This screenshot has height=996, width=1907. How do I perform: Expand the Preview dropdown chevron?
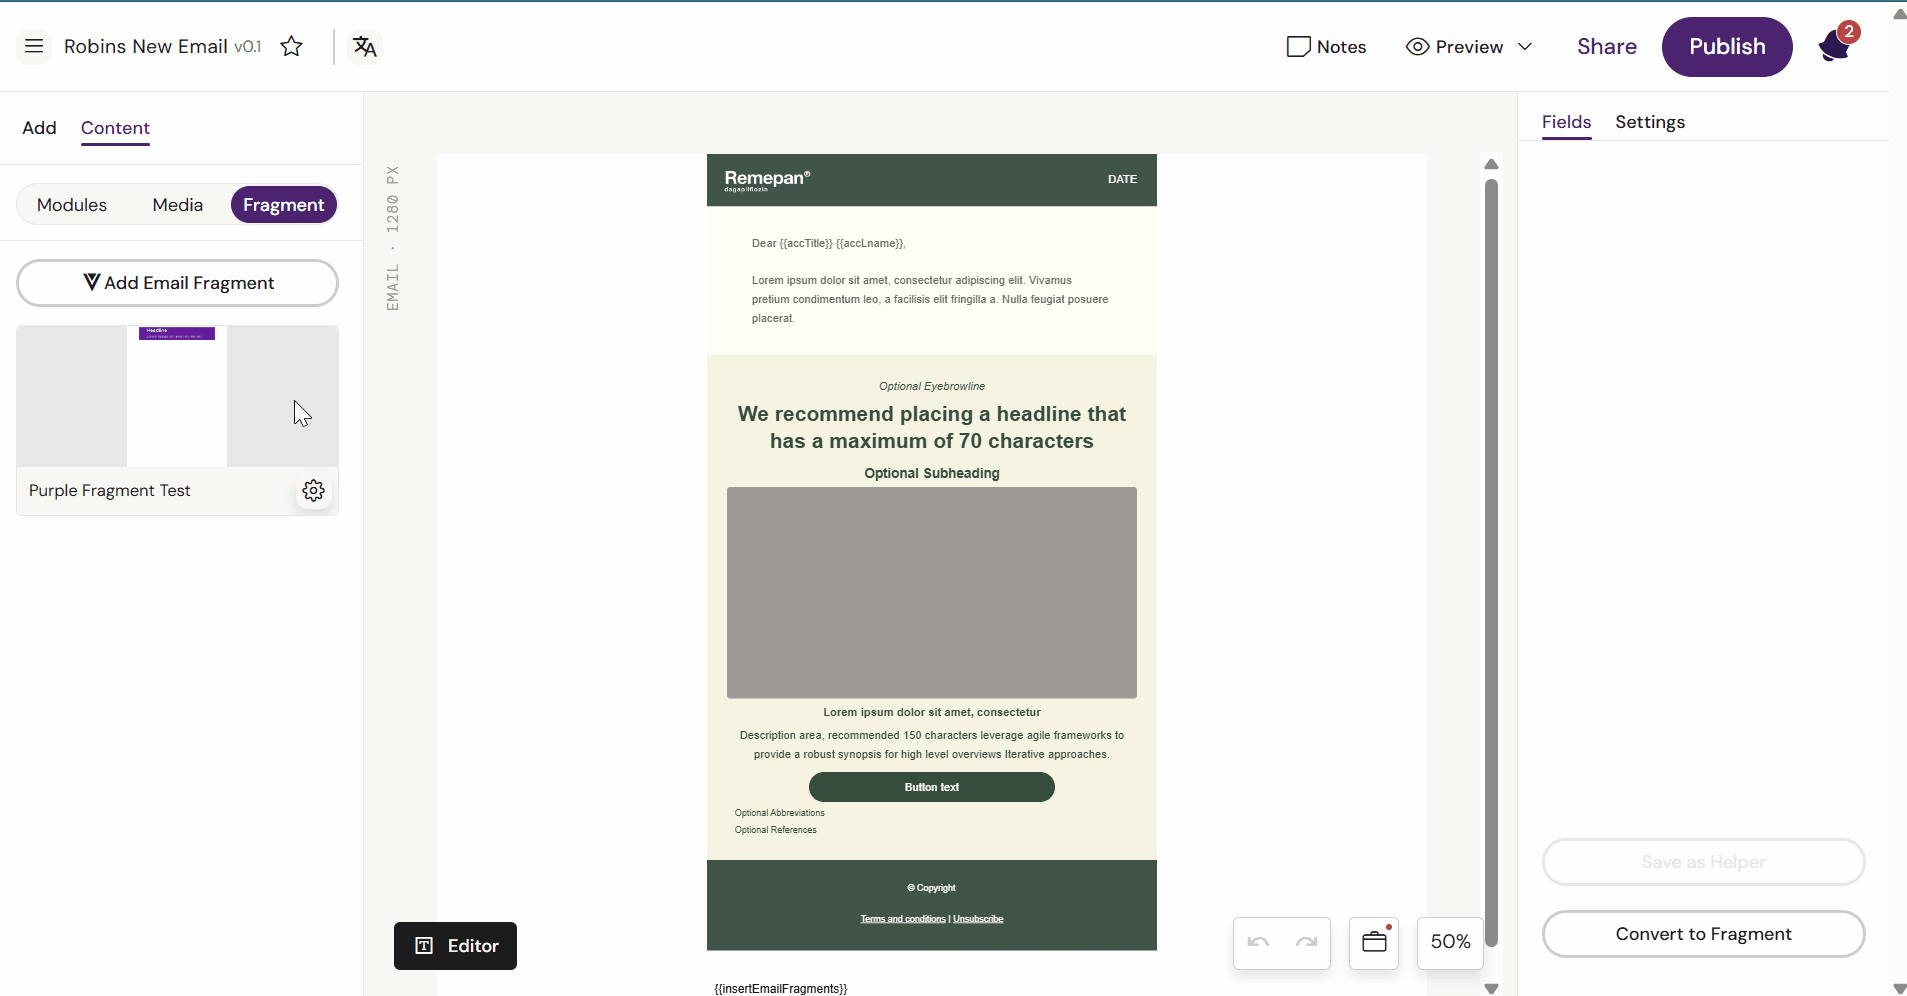(x=1525, y=47)
